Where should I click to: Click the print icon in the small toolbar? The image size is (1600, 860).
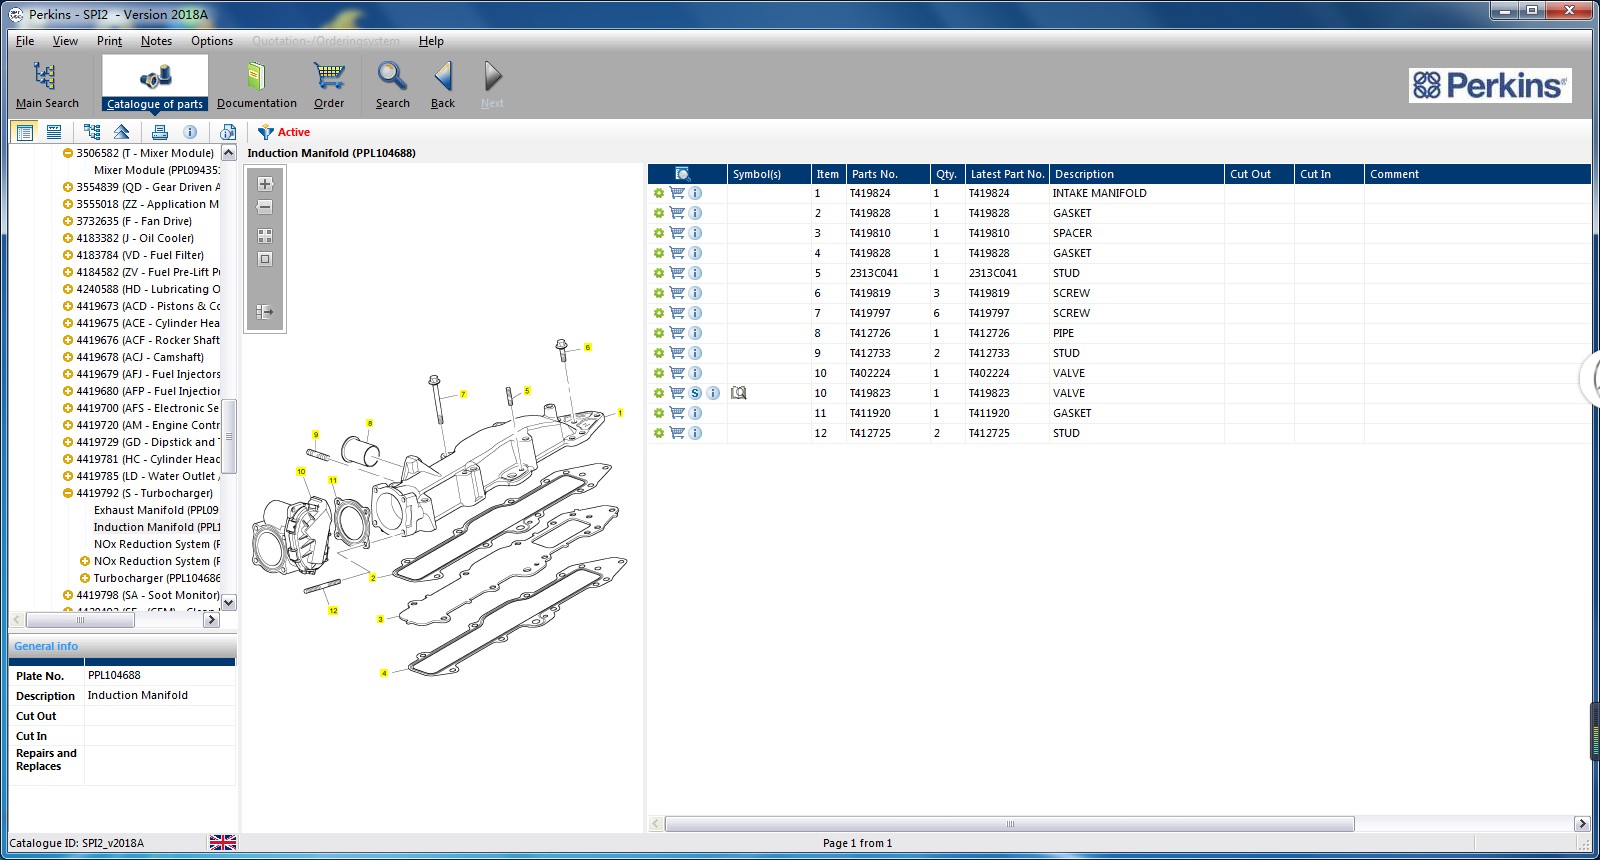(160, 132)
